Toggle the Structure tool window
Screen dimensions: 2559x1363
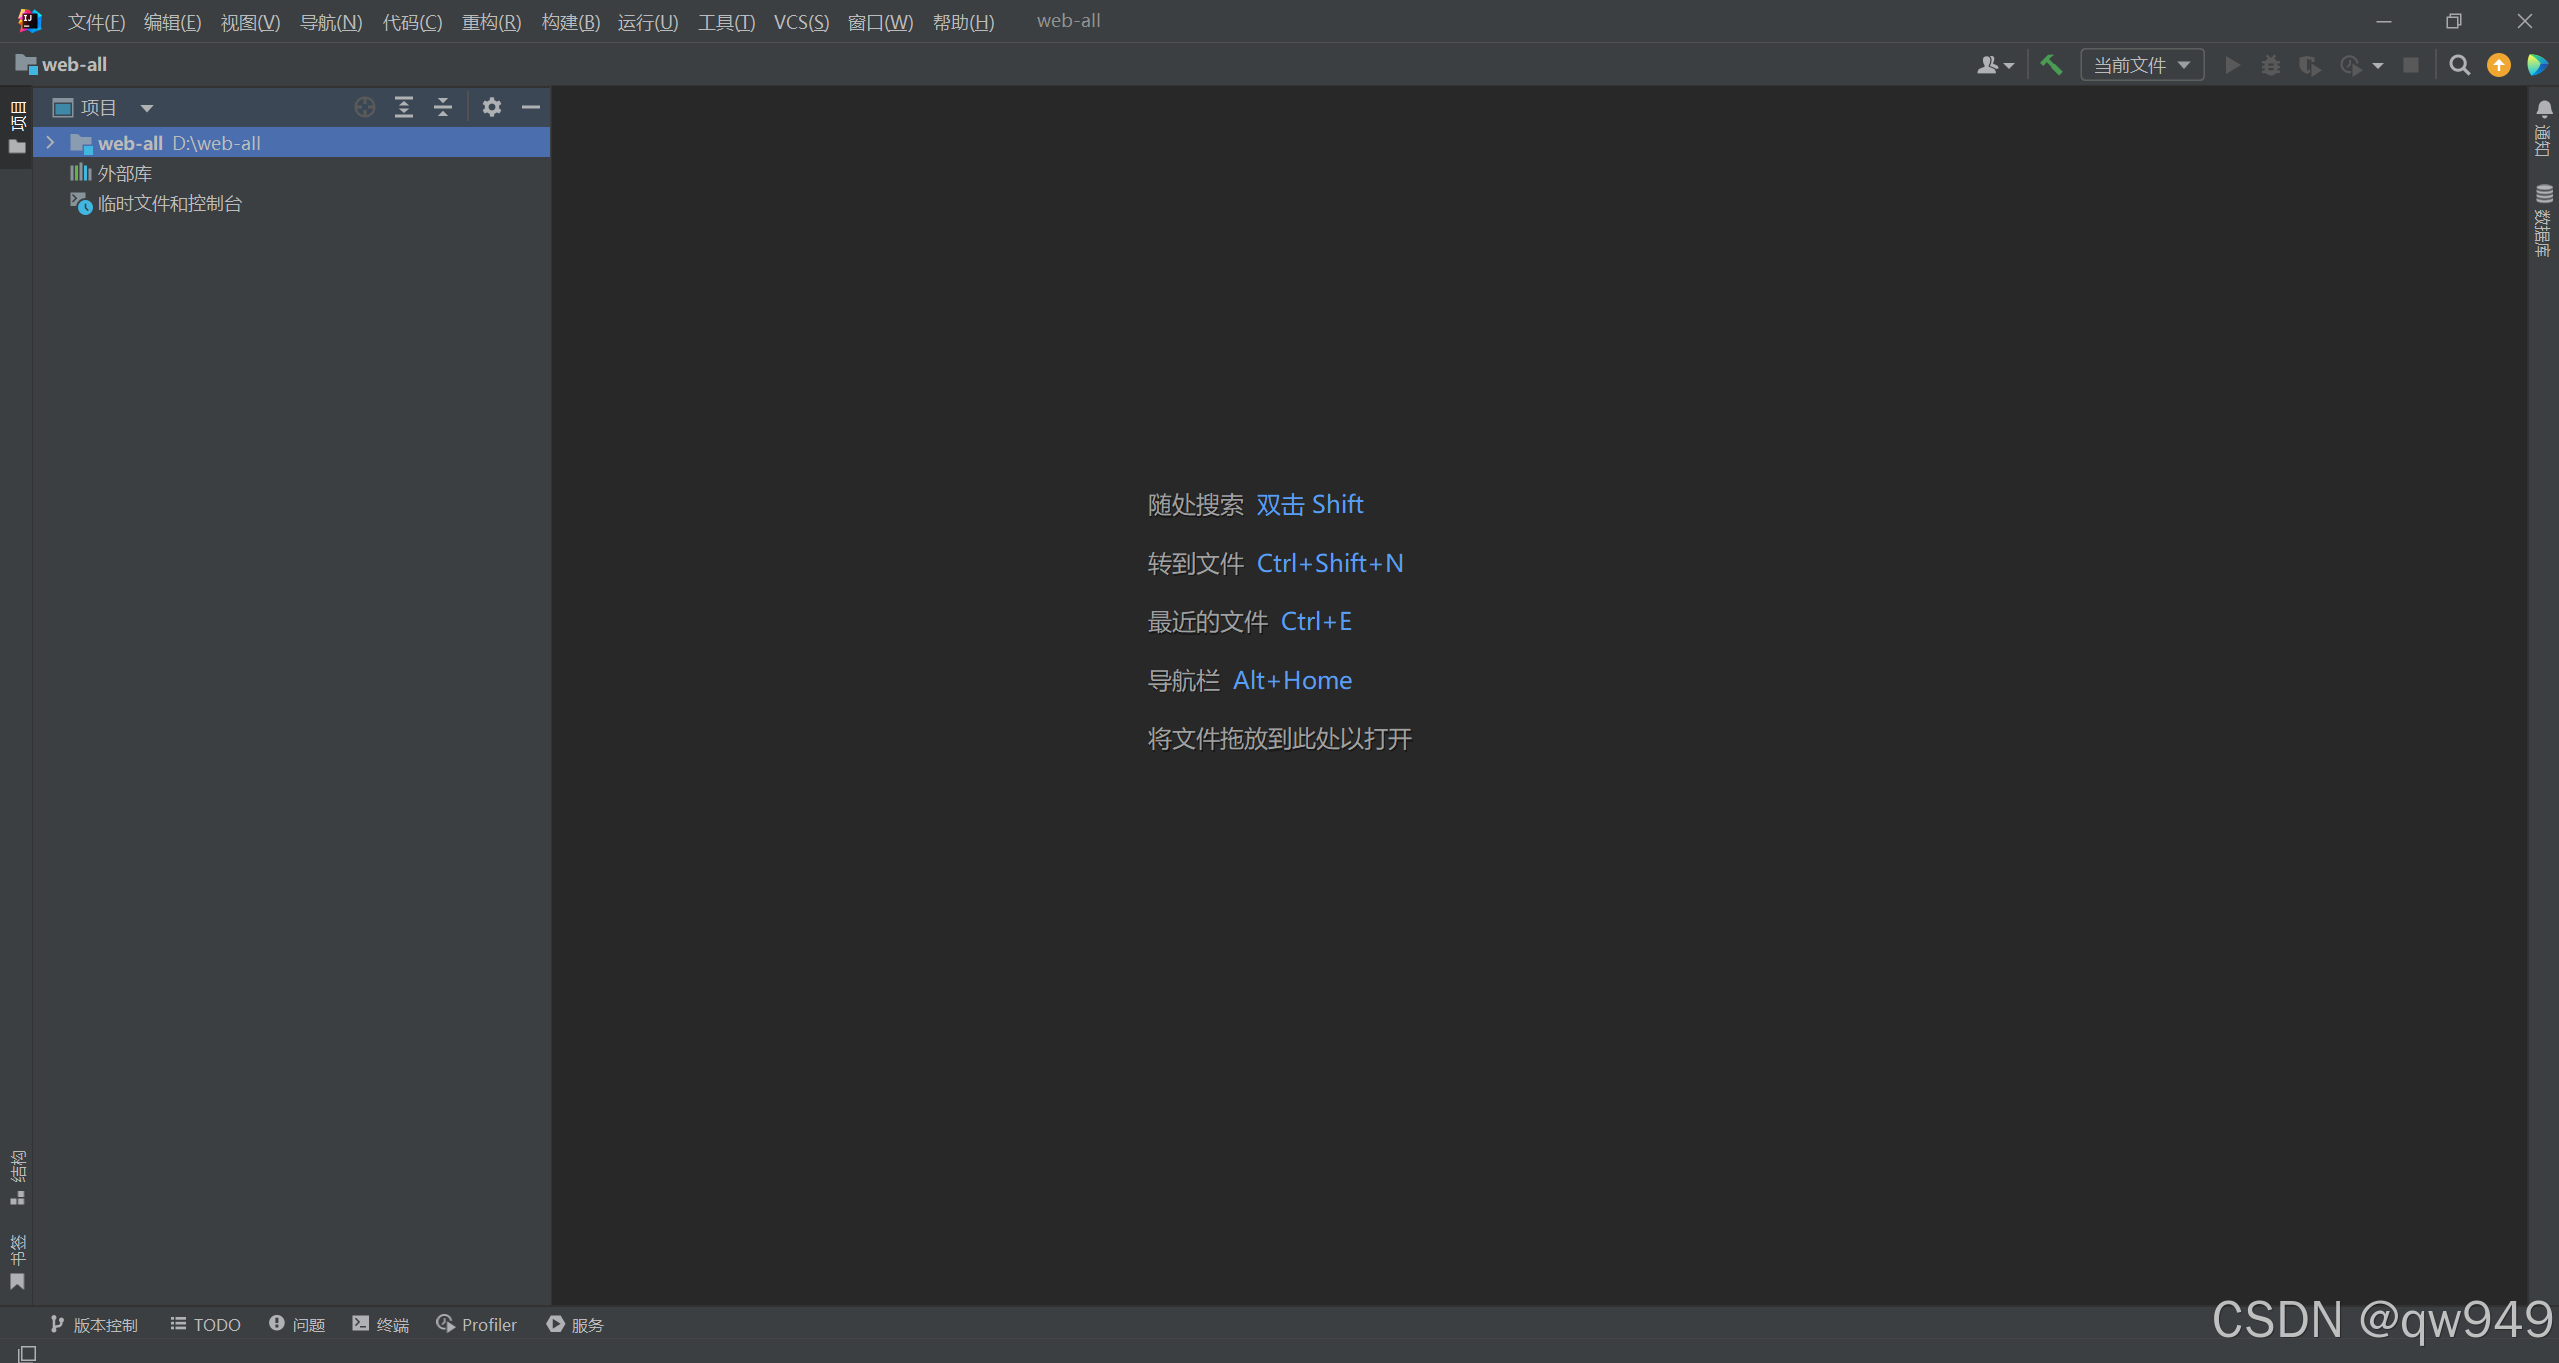[x=17, y=1177]
